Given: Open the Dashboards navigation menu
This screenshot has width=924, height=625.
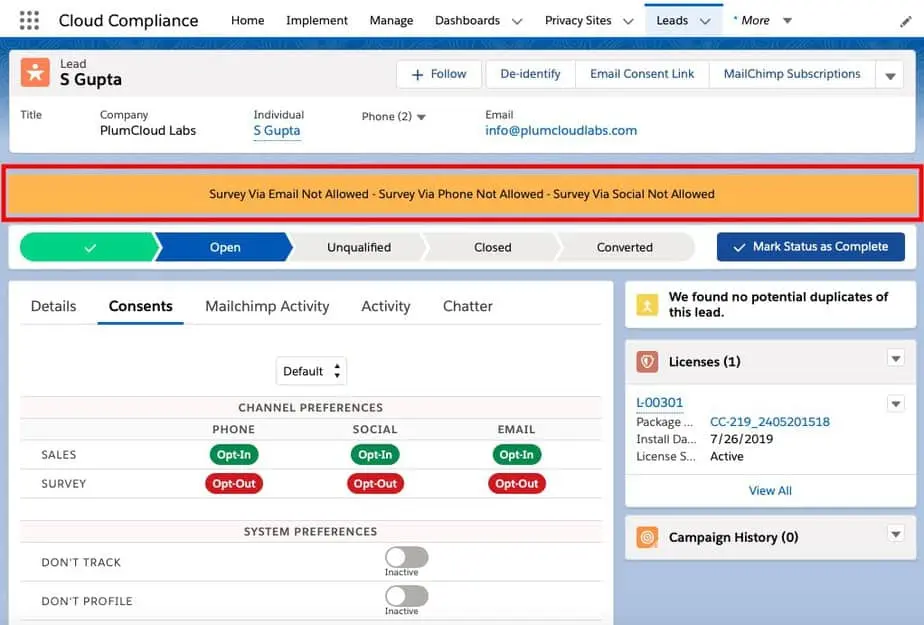Looking at the screenshot, I should 478,19.
